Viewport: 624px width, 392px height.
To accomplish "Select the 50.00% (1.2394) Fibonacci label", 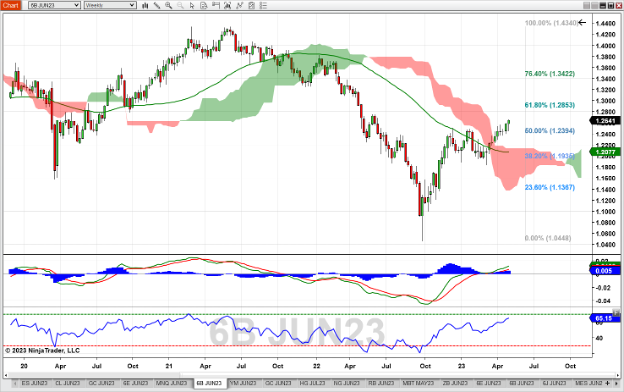I will 550,131.
